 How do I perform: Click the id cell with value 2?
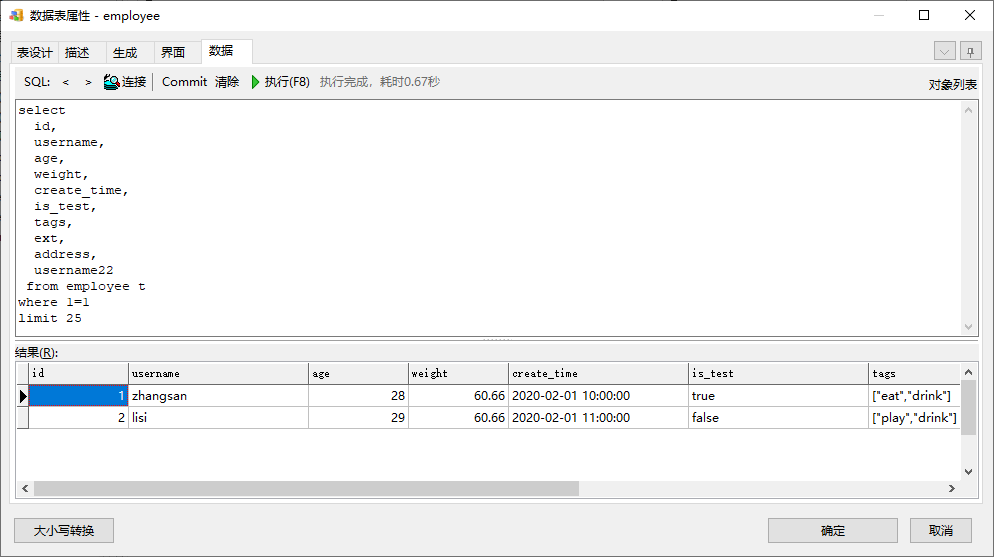[x=79, y=418]
